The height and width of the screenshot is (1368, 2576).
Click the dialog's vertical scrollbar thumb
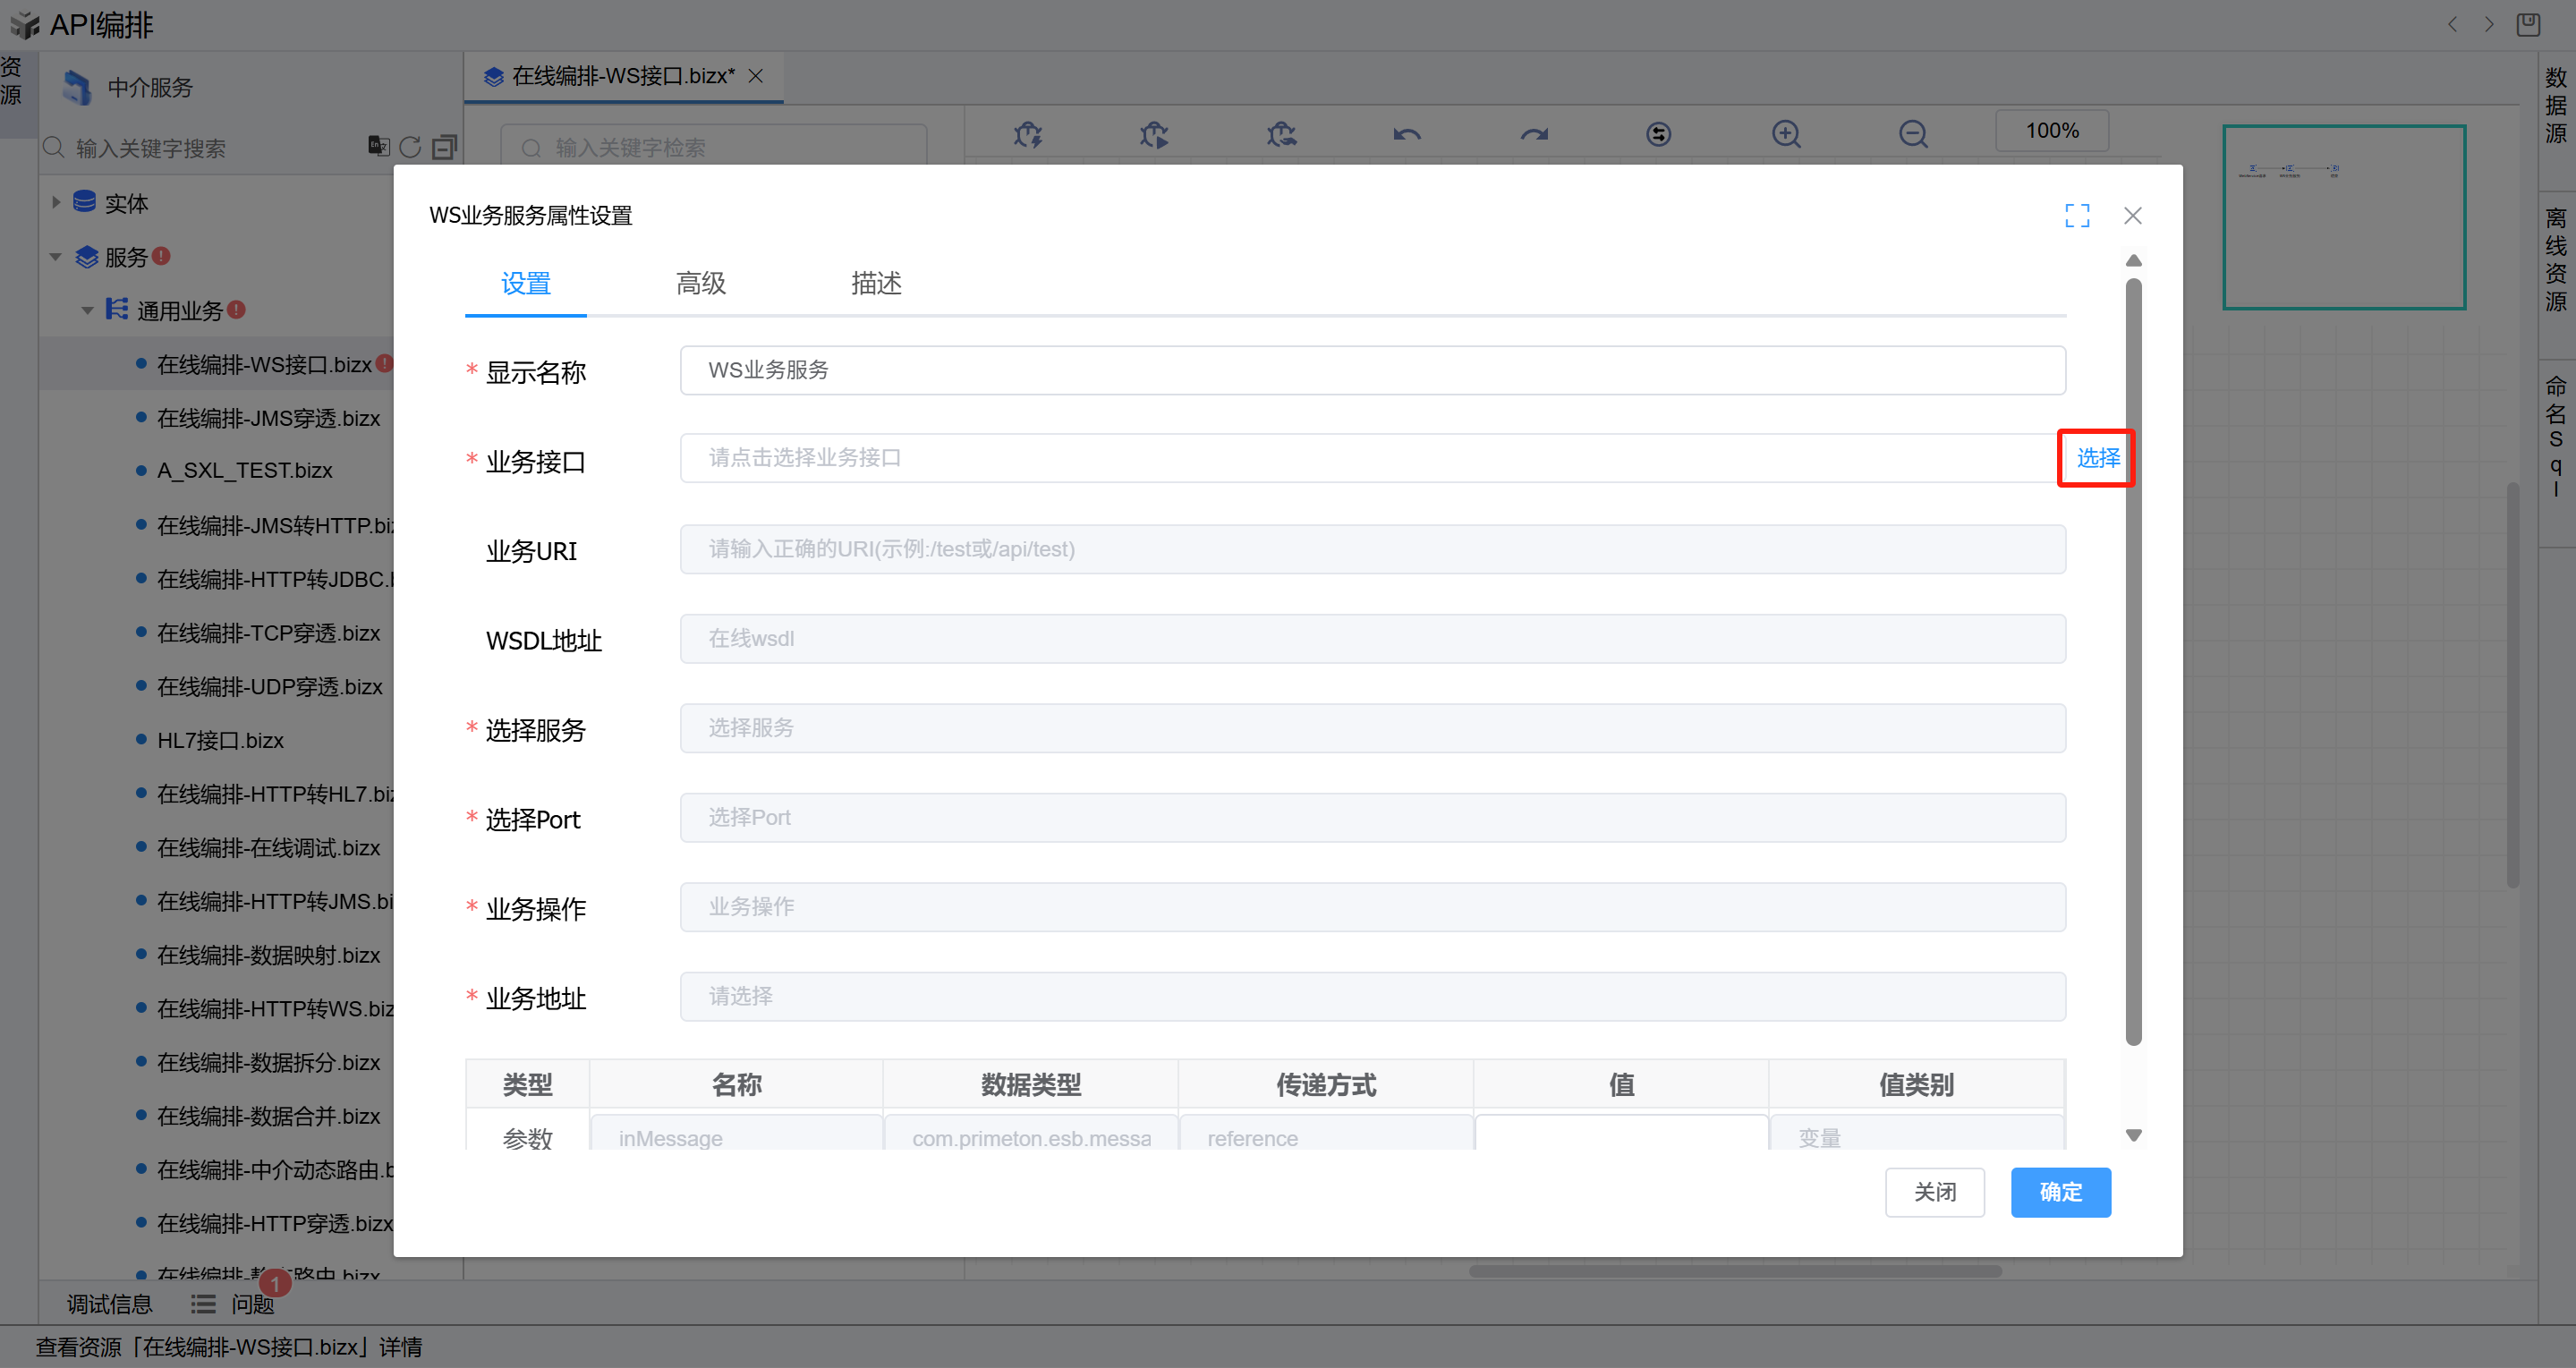tap(2133, 660)
